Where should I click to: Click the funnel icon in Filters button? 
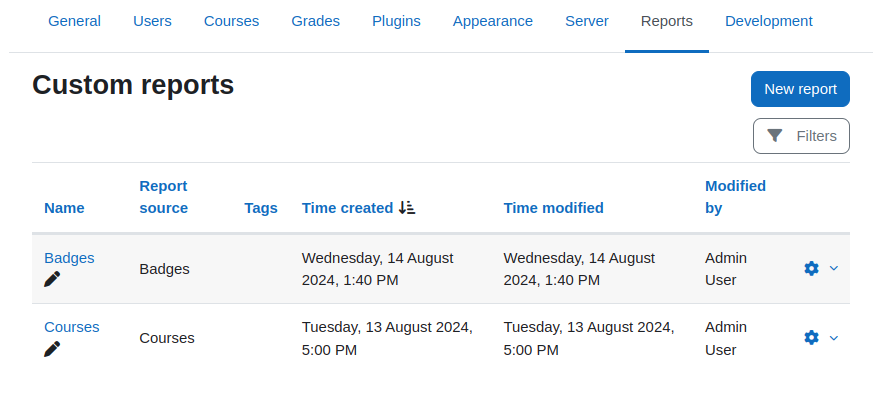(x=775, y=136)
